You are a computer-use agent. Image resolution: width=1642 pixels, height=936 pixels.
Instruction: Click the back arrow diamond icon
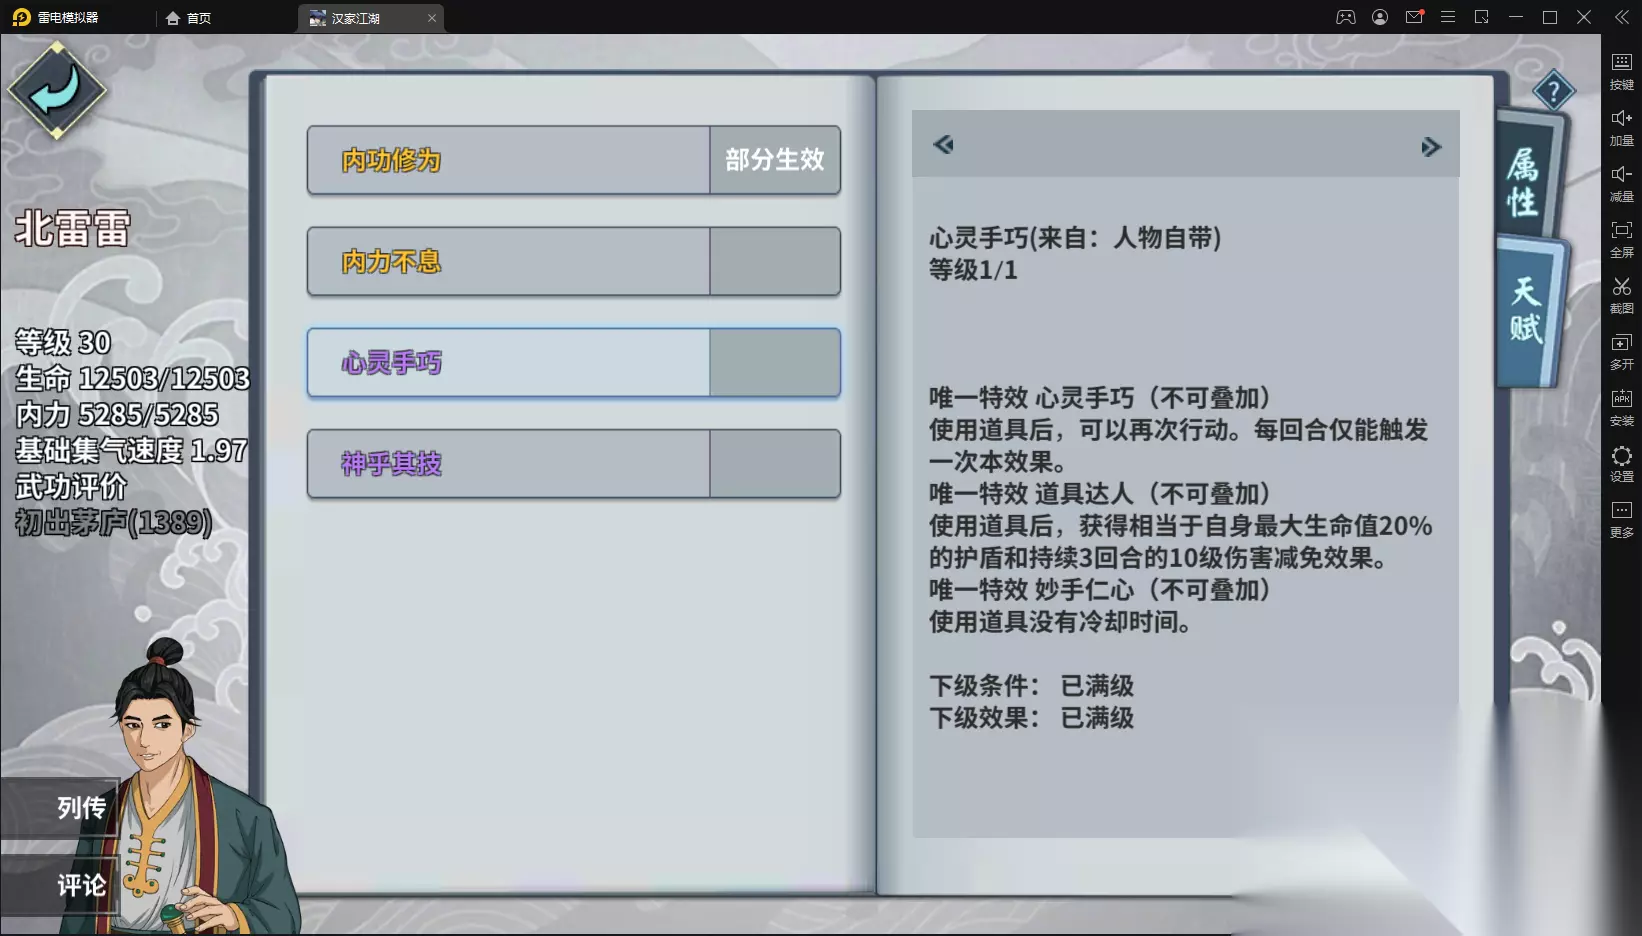(x=57, y=91)
